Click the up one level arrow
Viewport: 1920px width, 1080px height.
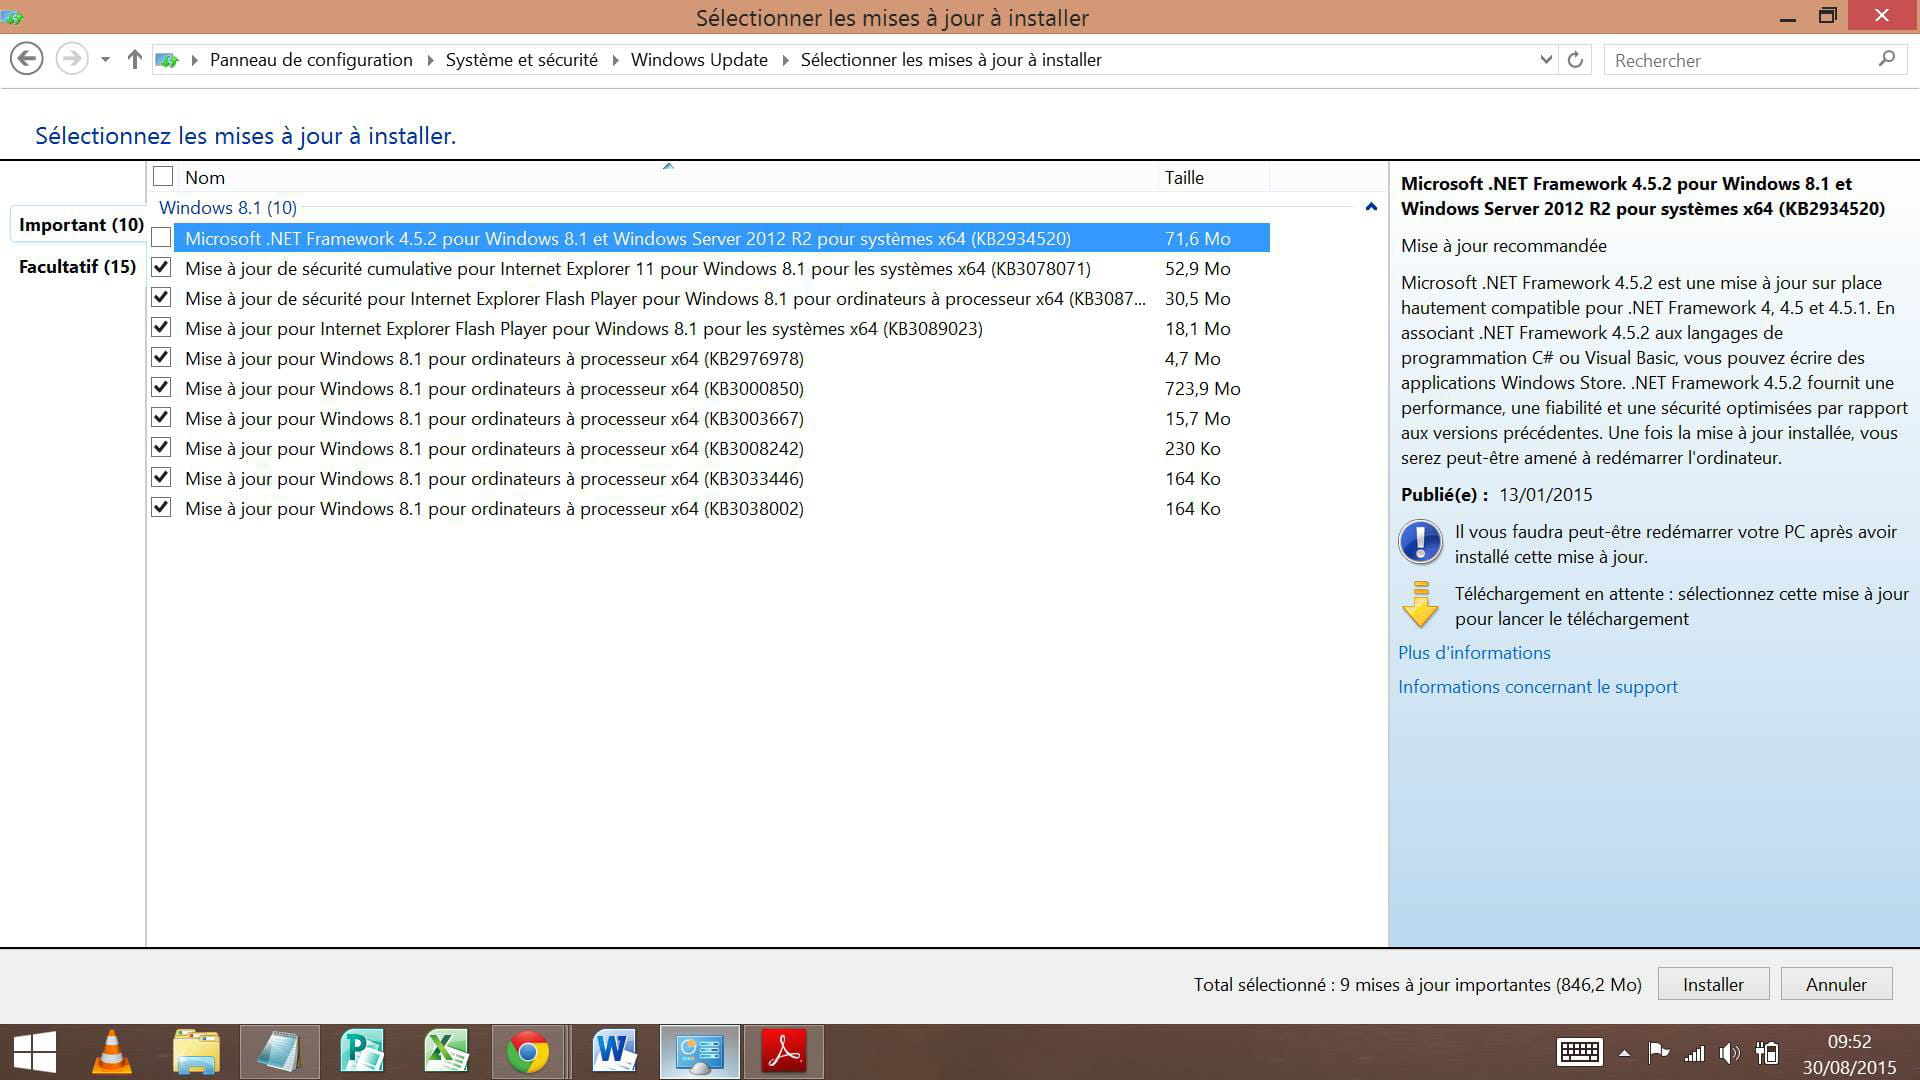134,60
